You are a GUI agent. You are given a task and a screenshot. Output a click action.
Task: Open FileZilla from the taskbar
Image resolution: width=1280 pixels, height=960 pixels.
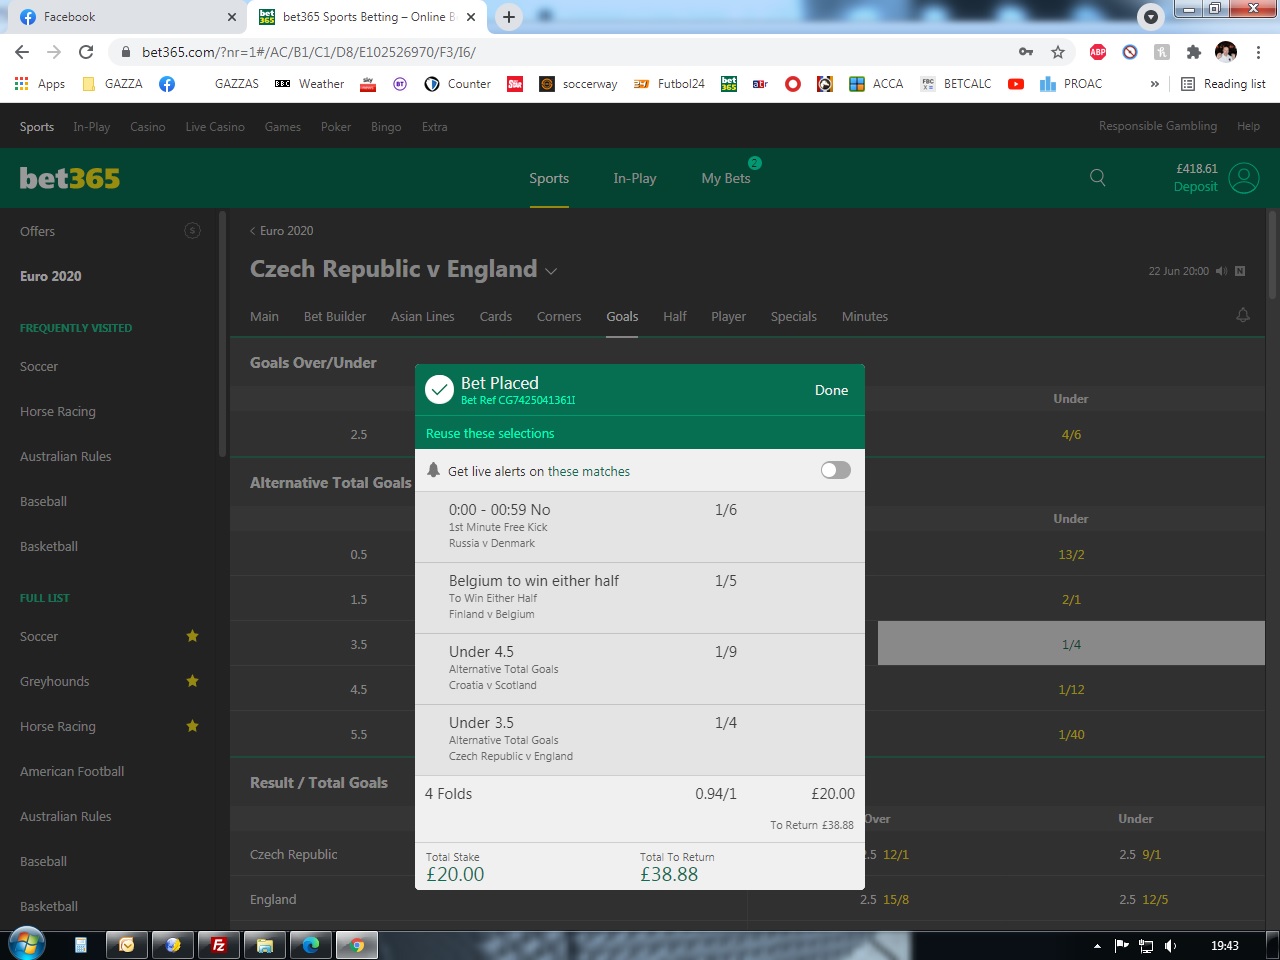[x=218, y=944]
